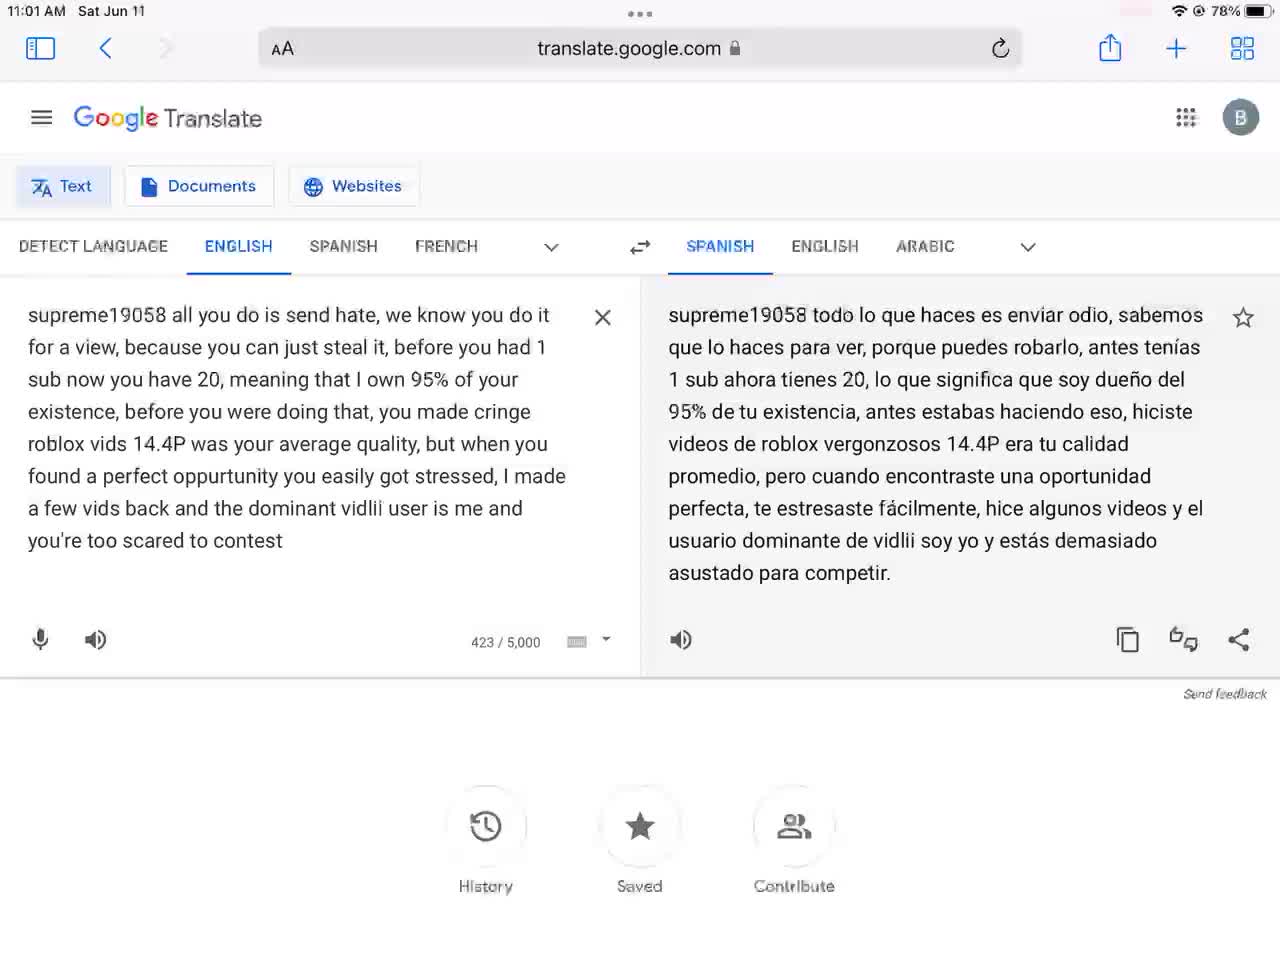The width and height of the screenshot is (1280, 960).
Task: Open Saved translations
Action: (640, 840)
